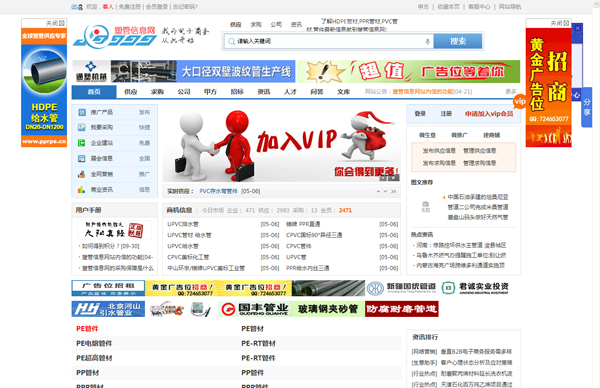Click the 我要采购 sidebar icon
600x388 pixels.
point(82,127)
